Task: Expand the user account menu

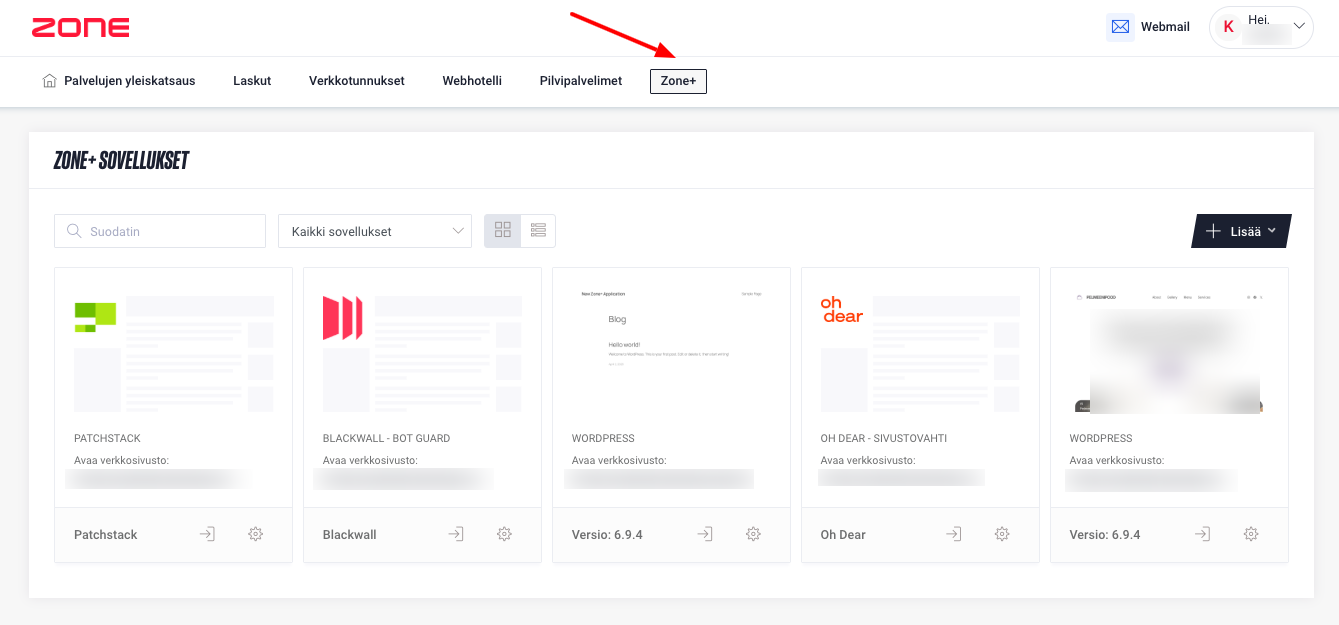Action: tap(1262, 27)
